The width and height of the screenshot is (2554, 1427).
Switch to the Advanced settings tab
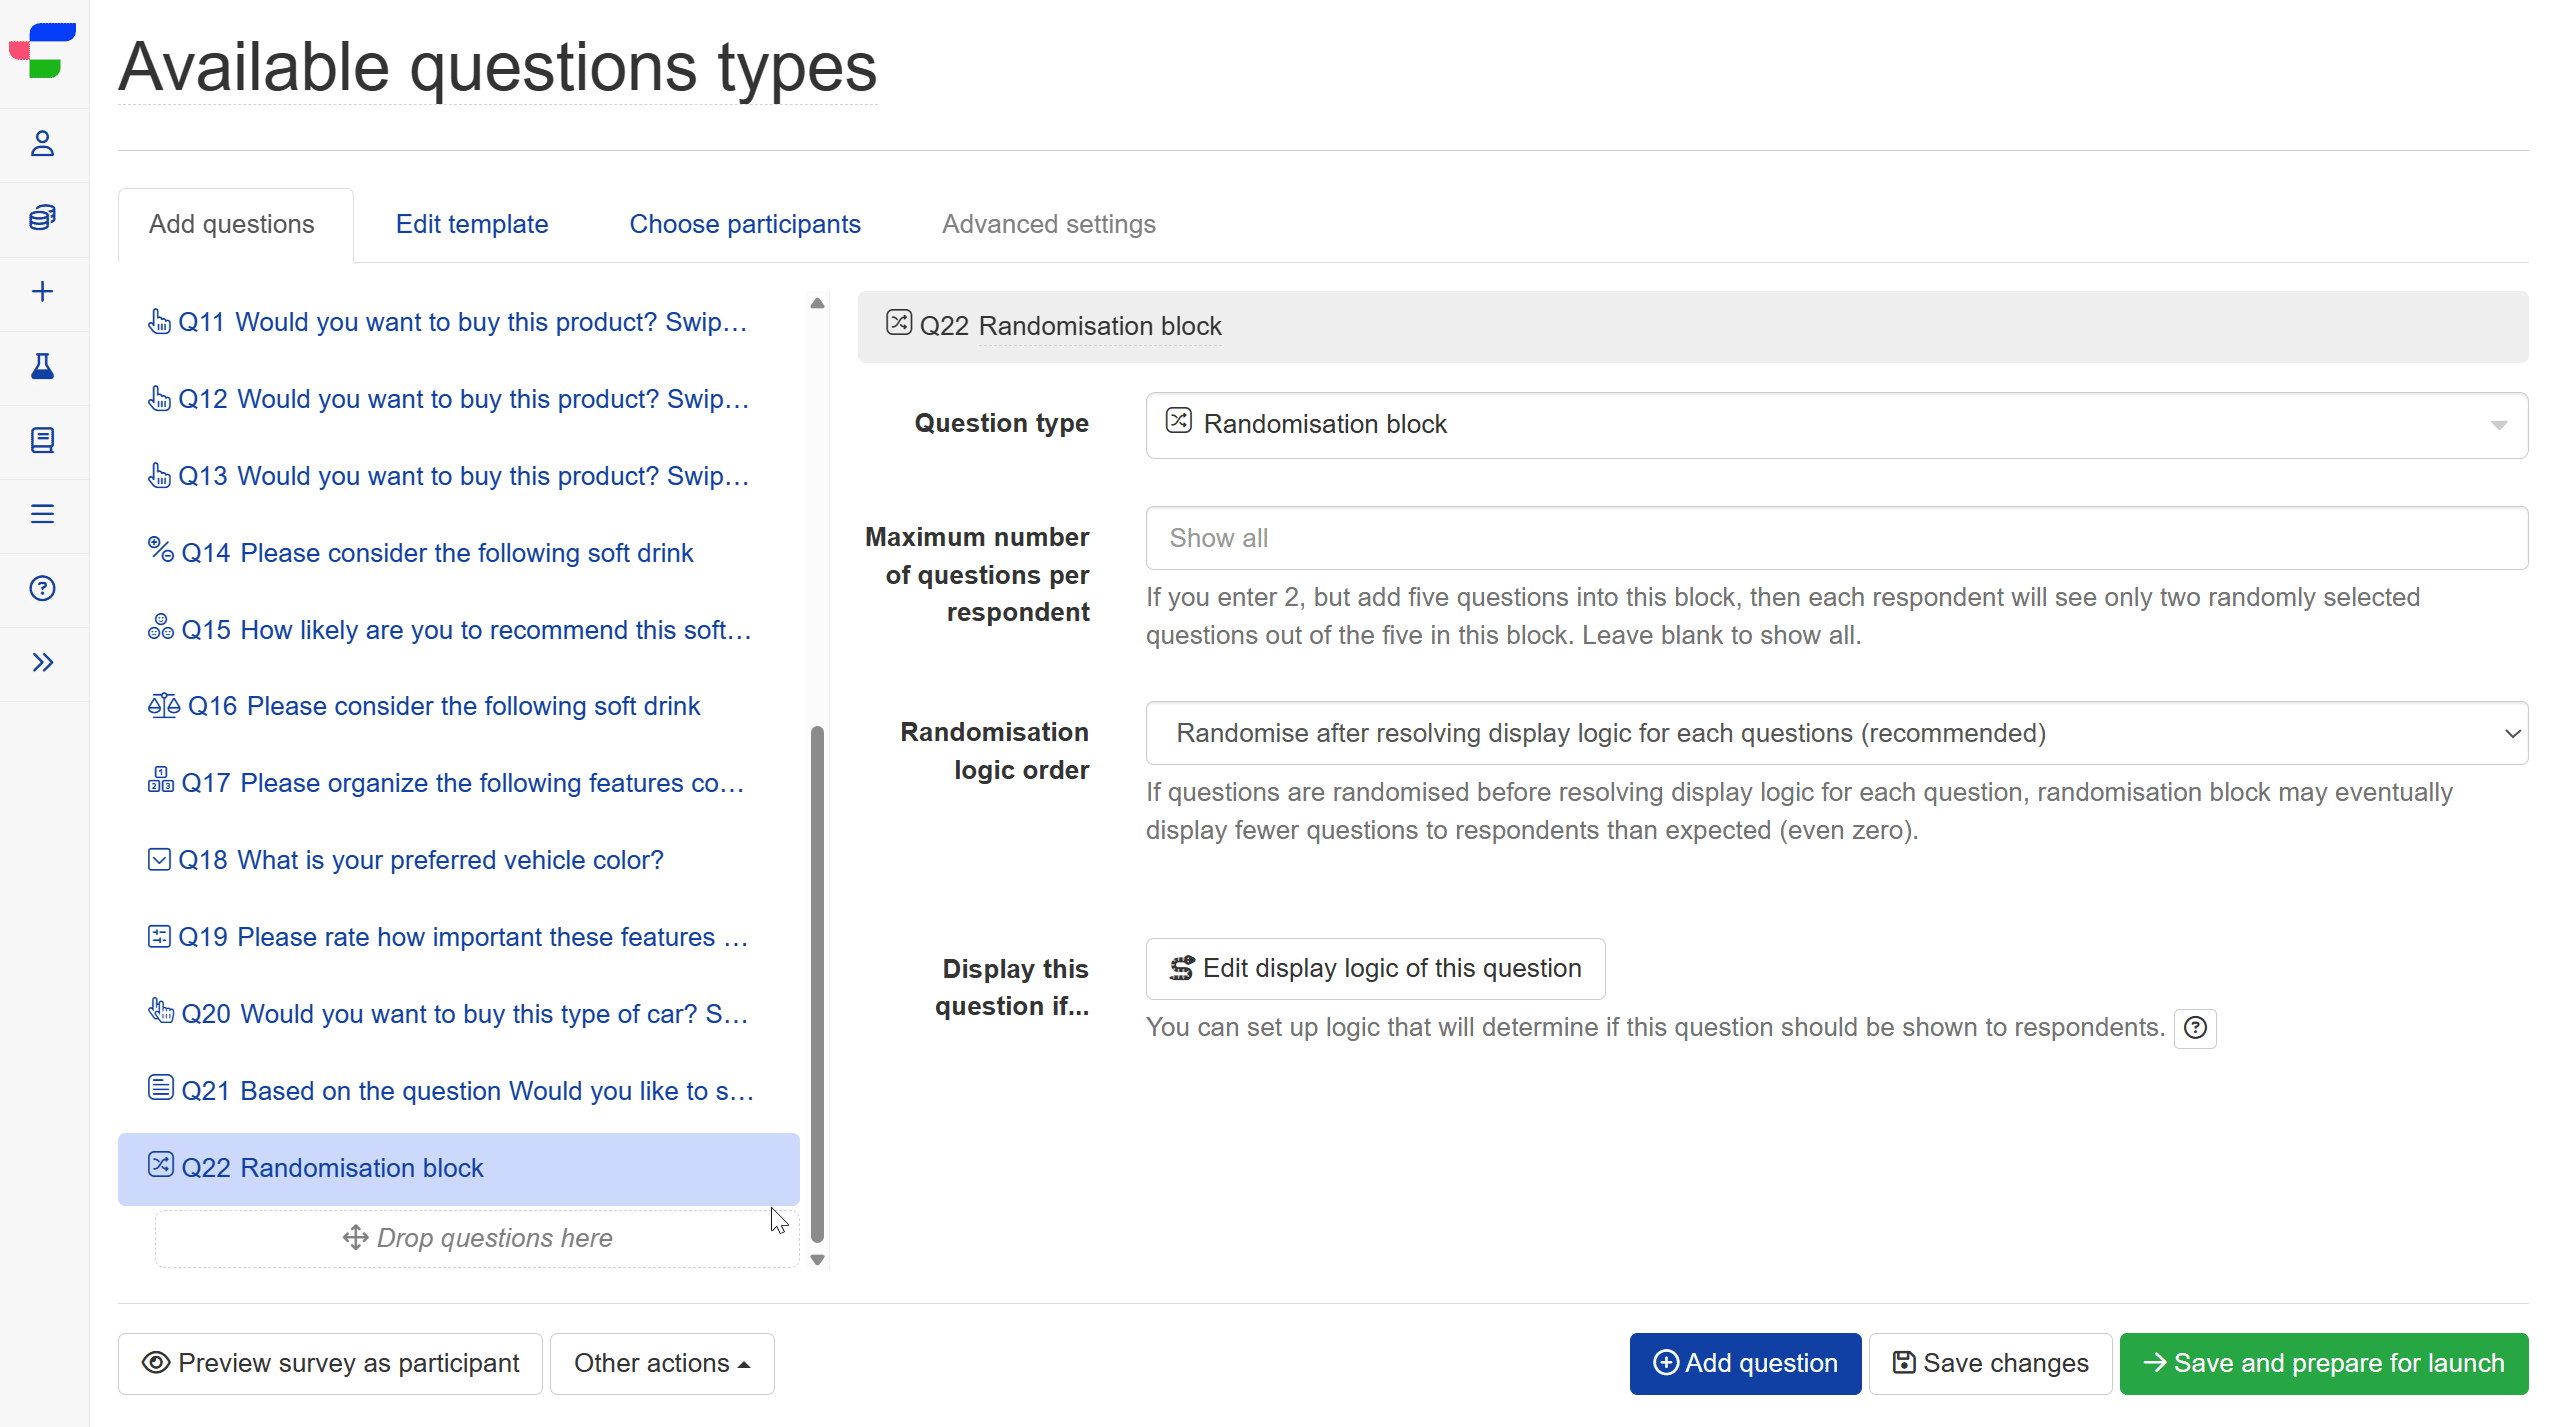pos(1049,224)
